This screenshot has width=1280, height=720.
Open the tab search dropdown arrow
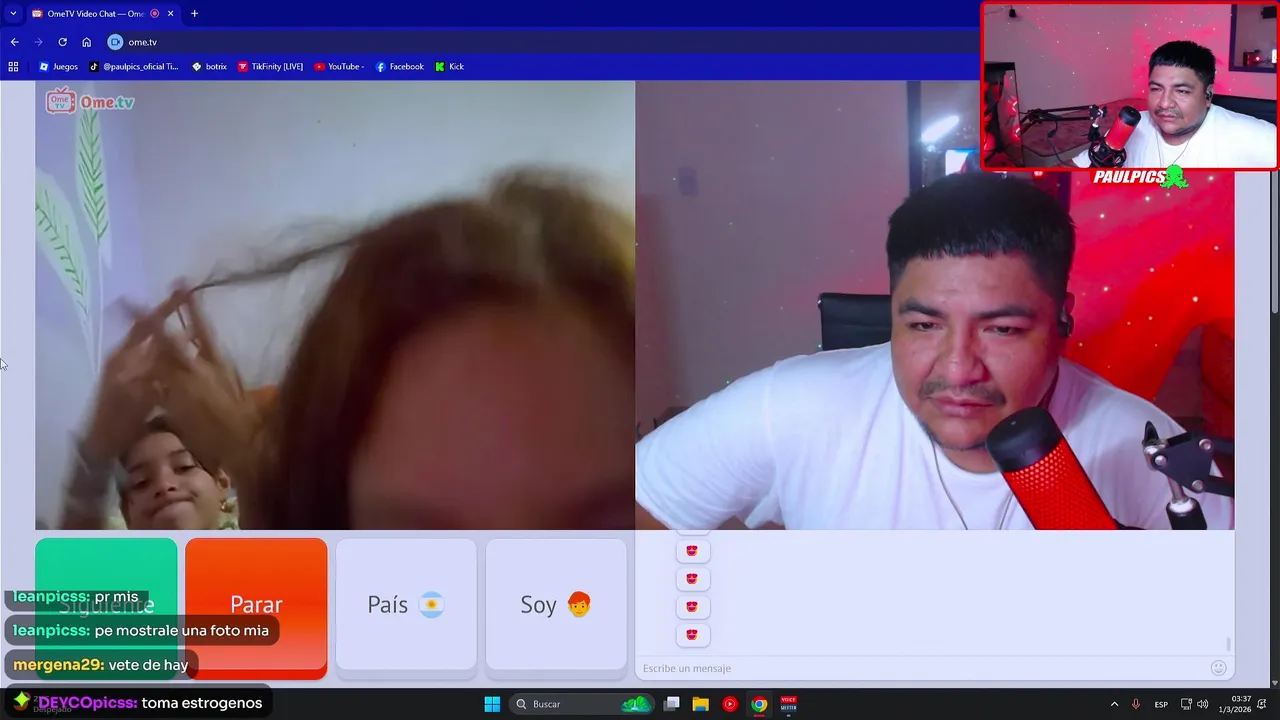point(13,13)
